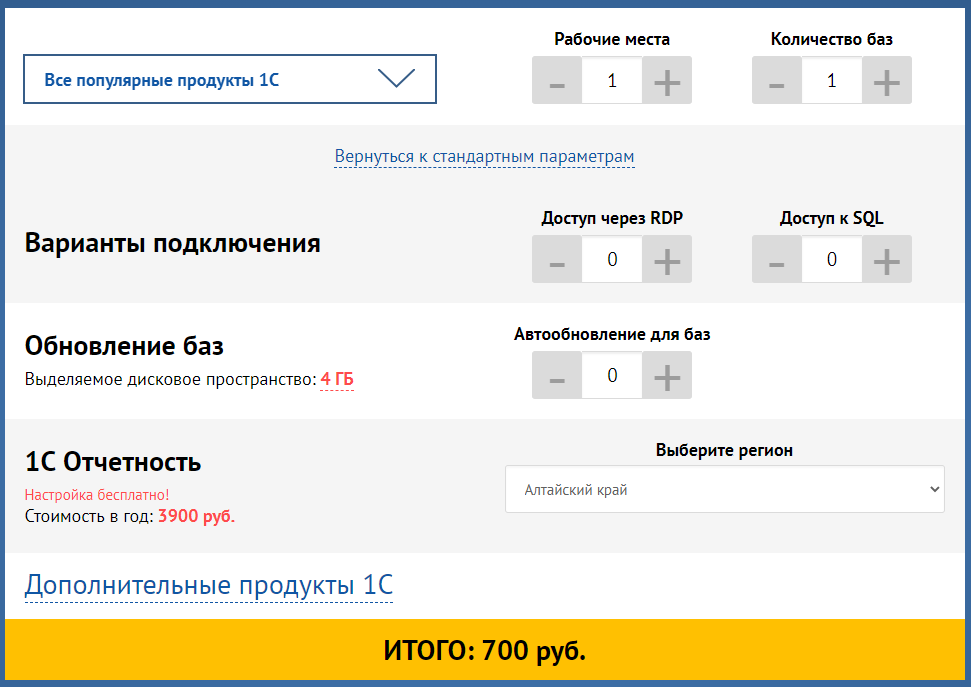Increase the Количество баз value
The image size is (971, 687).
coord(886,80)
